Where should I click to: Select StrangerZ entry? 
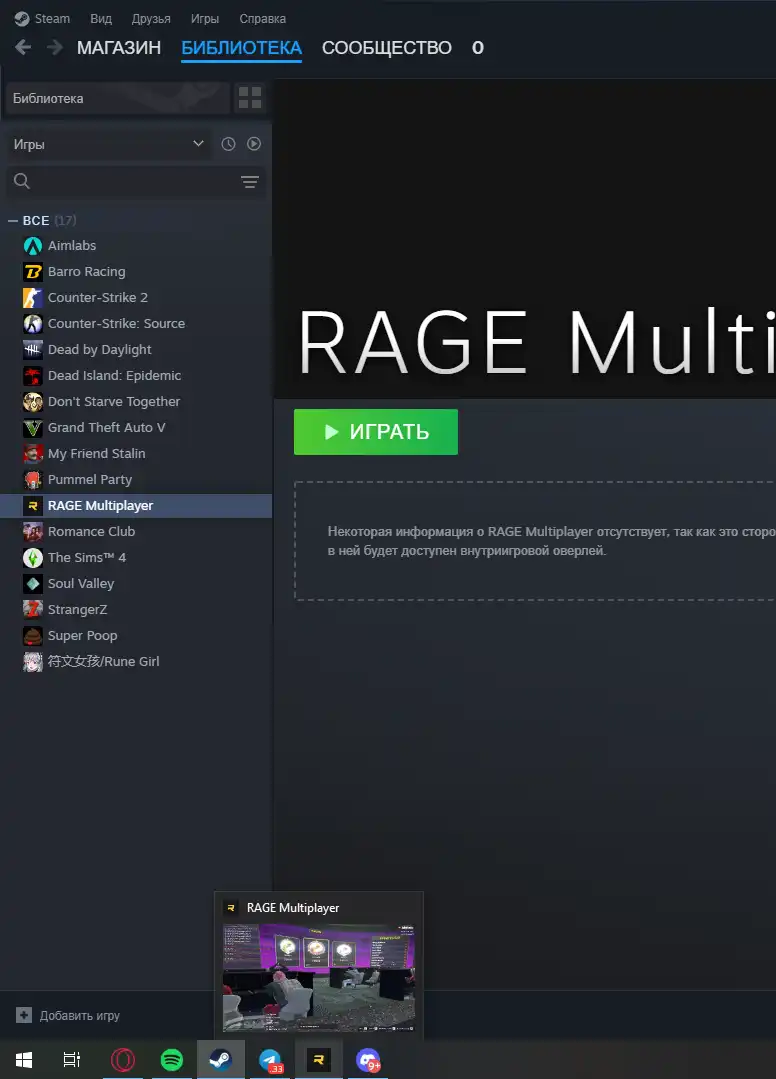136,610
